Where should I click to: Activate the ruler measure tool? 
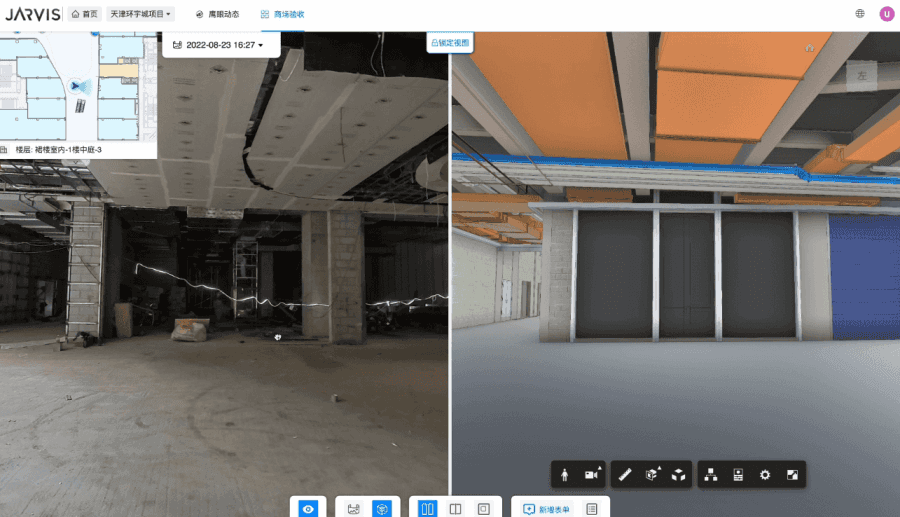(625, 475)
